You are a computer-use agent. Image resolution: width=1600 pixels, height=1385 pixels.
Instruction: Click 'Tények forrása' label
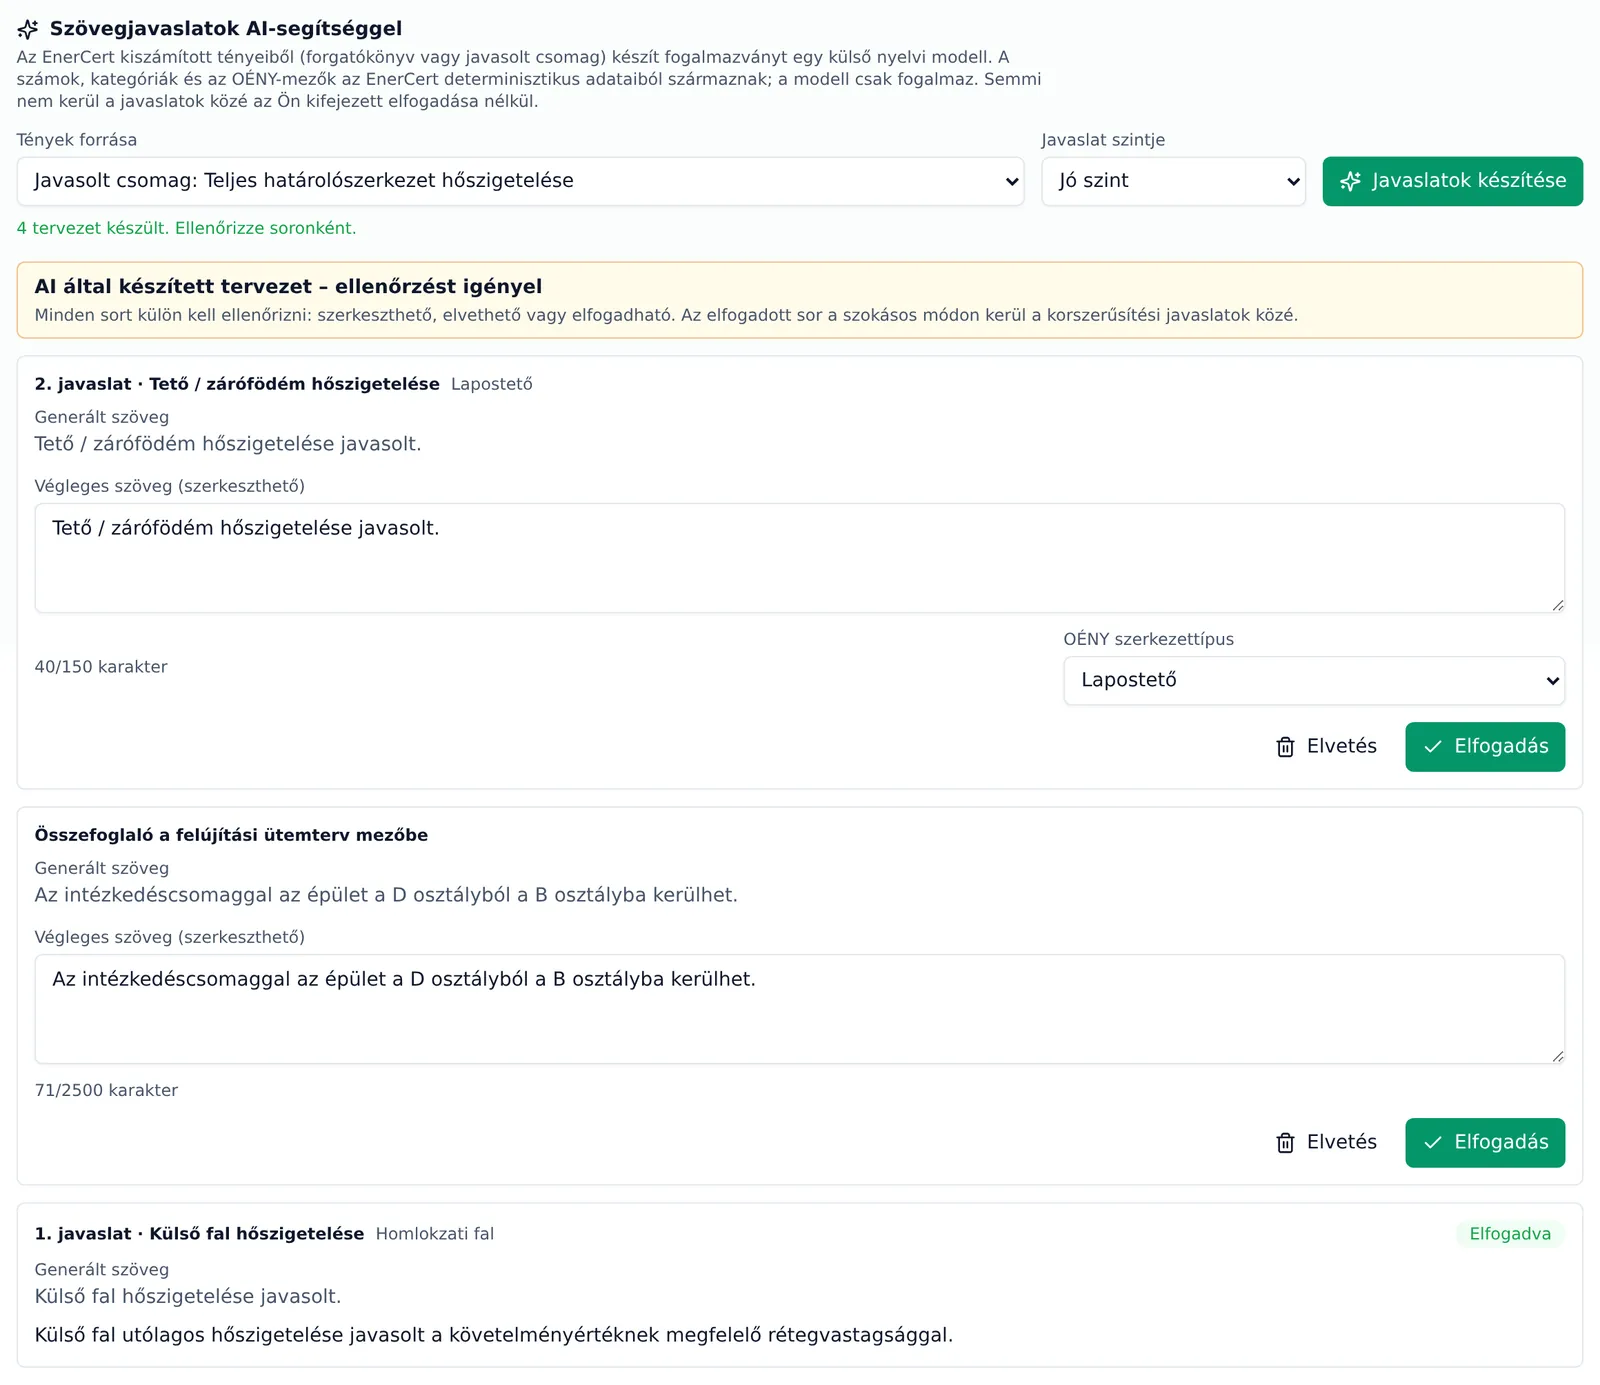point(77,140)
